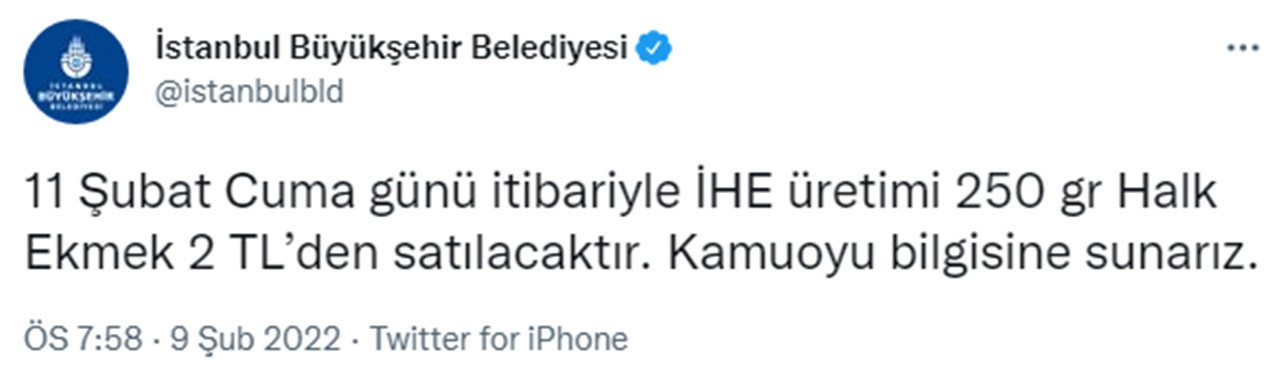Viewport: 1280px width, 377px height.
Task: Click the İstanbul Büyükşehir Belediyesi display name
Action: pos(392,47)
